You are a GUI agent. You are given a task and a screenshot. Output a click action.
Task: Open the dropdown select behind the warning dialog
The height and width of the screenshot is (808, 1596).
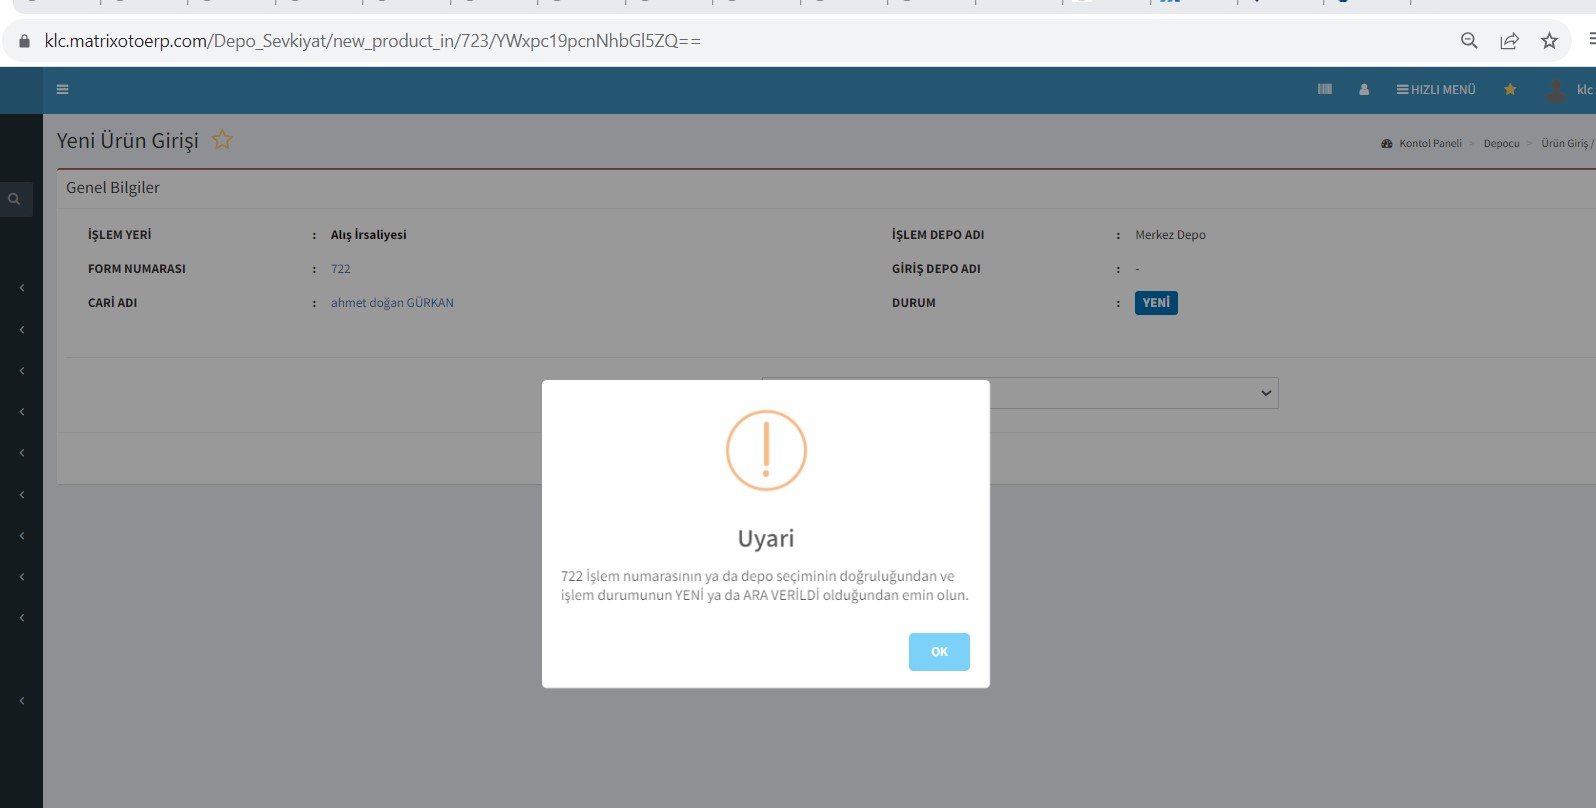point(1134,393)
